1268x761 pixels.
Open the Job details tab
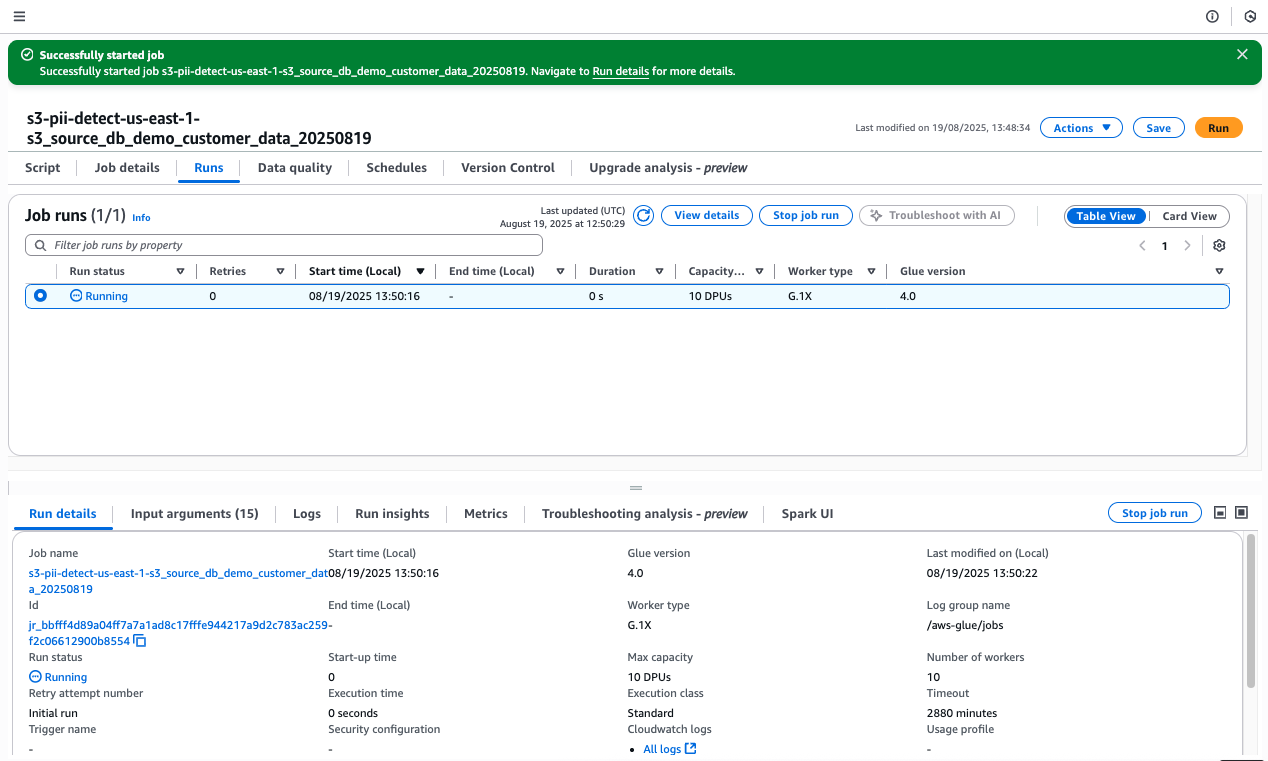click(x=127, y=168)
